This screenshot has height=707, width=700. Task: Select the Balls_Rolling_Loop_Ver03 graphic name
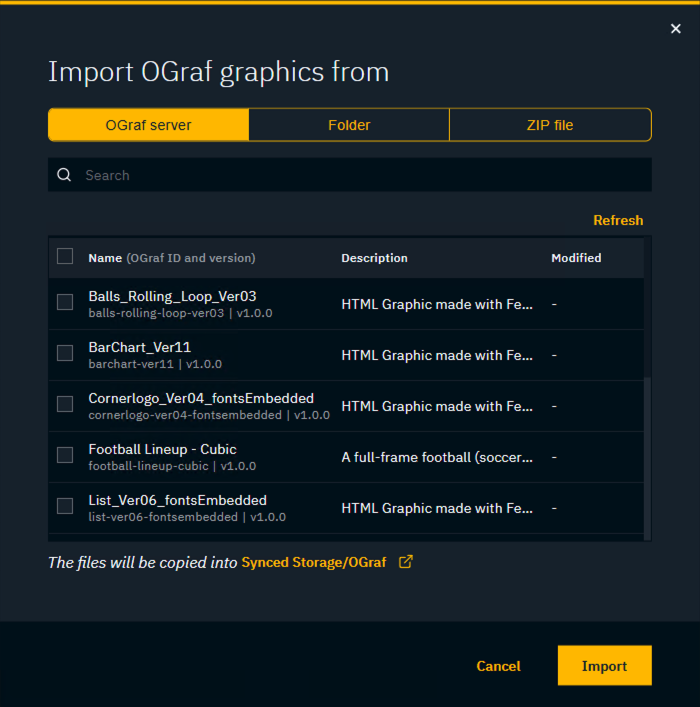[172, 296]
